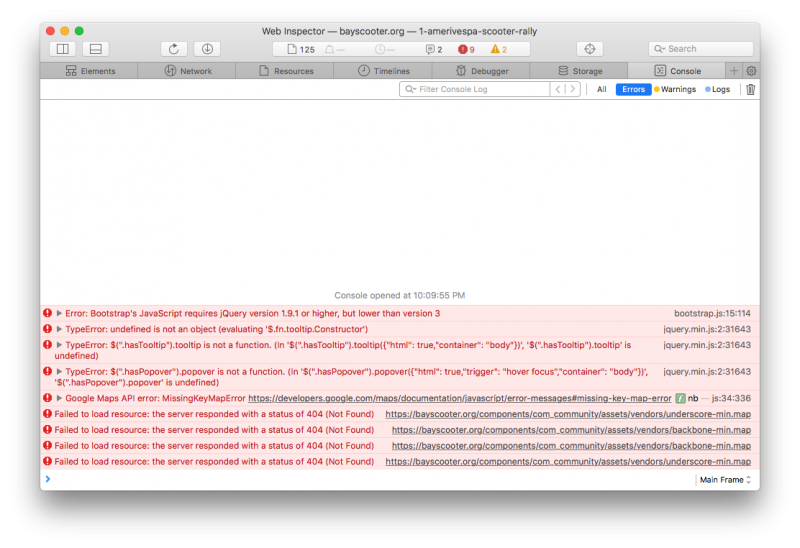The image size is (800, 548).
Task: Click the 125 resources count indicator
Action: tap(301, 49)
